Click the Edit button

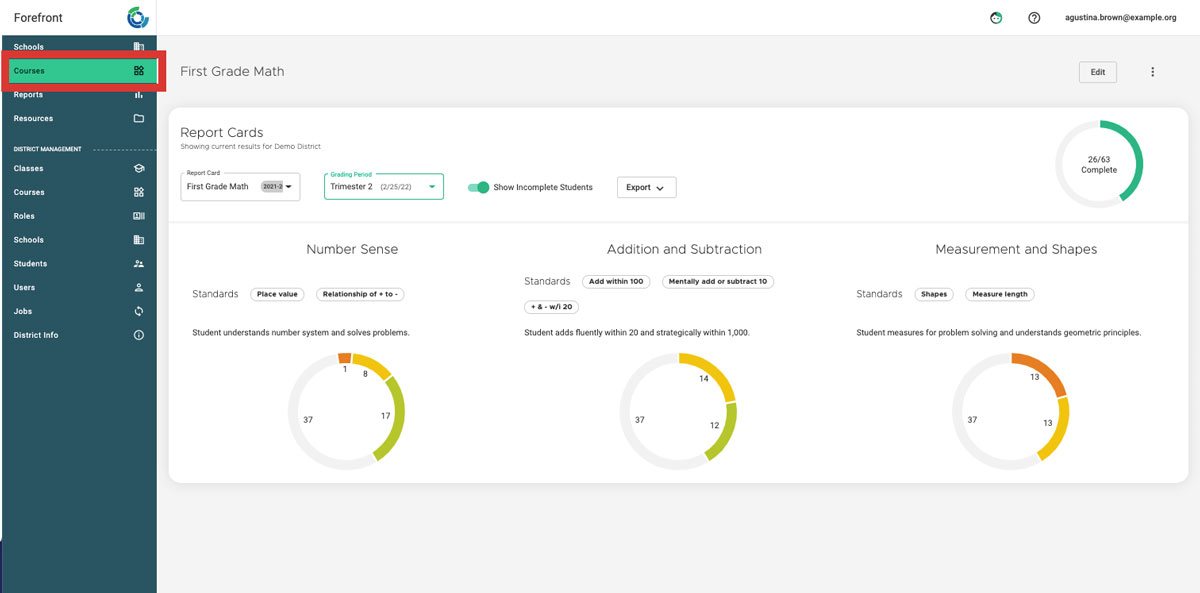[1097, 72]
